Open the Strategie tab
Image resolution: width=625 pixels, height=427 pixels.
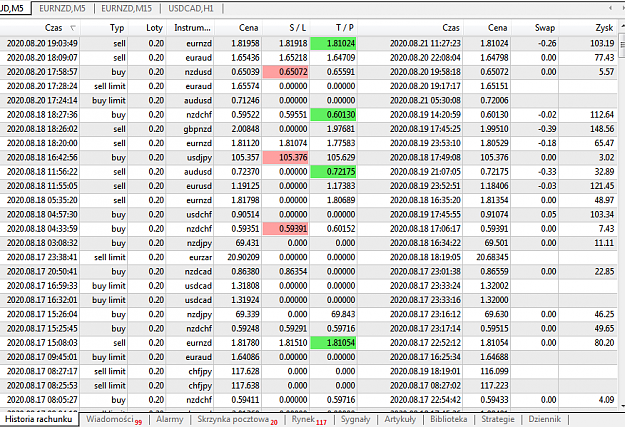[497, 419]
